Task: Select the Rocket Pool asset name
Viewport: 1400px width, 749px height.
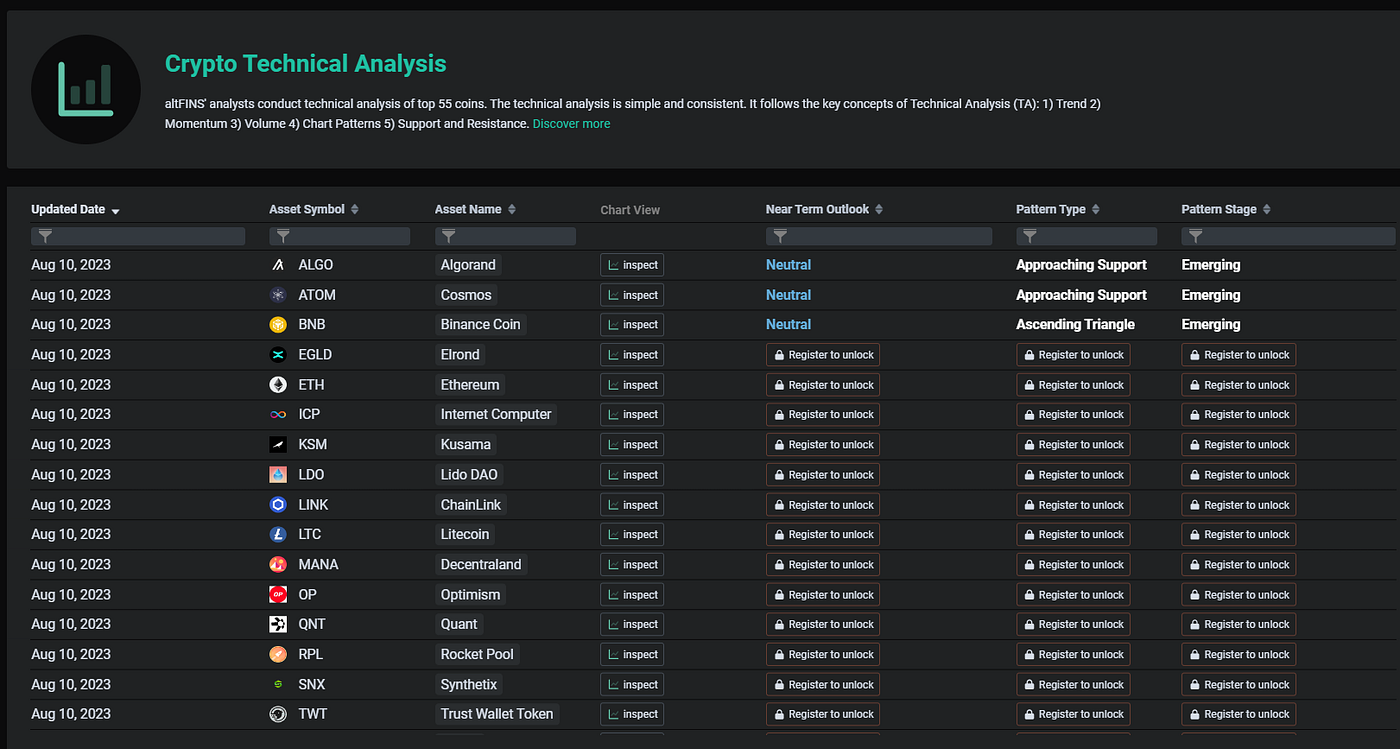Action: (x=477, y=654)
